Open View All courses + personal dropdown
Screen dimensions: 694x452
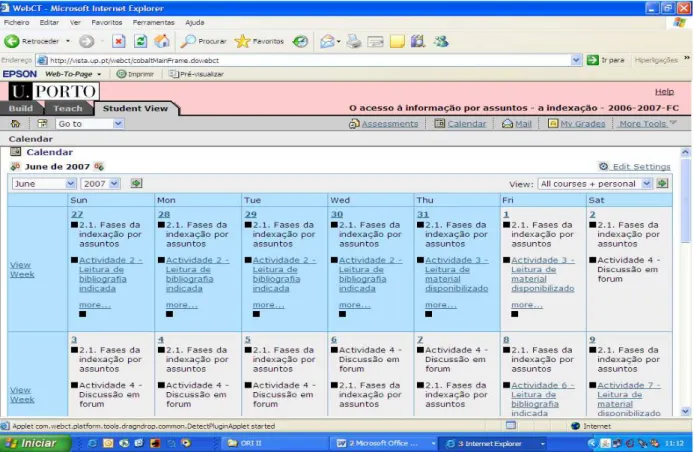tap(595, 184)
